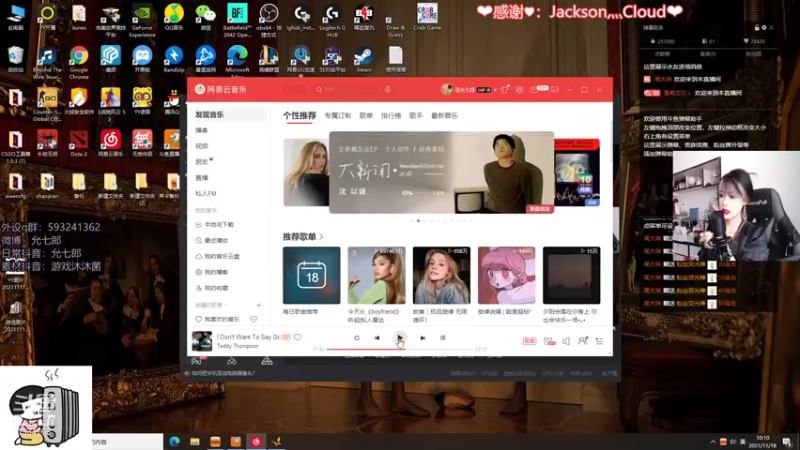Show lyrics with the 词 icon
The image size is (800, 450).
tap(442, 338)
